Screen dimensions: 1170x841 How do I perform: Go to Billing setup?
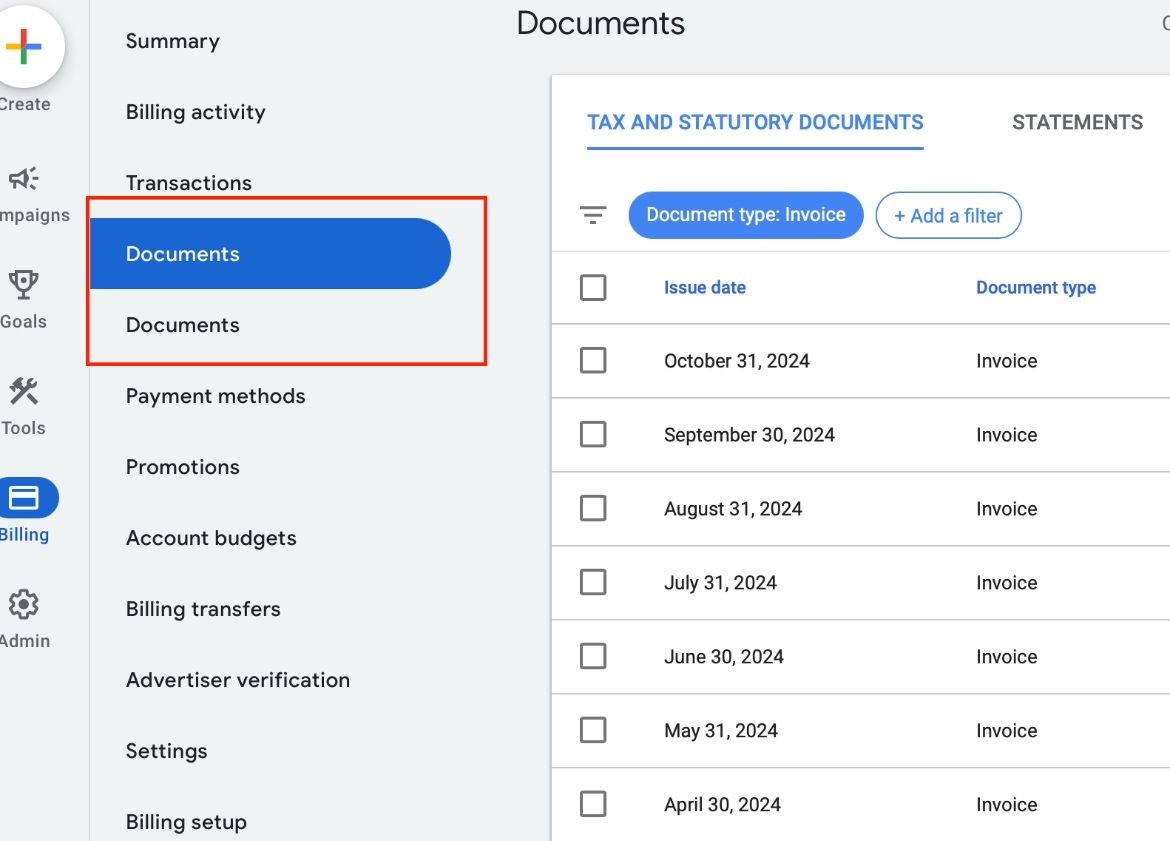pyautogui.click(x=187, y=822)
